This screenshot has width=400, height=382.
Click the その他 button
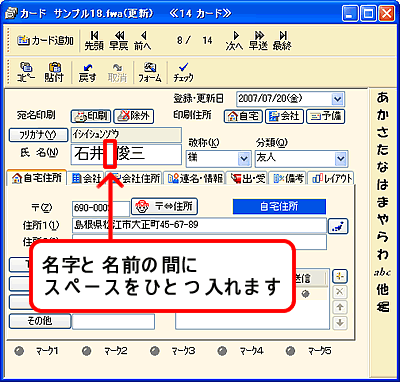[x=40, y=321]
